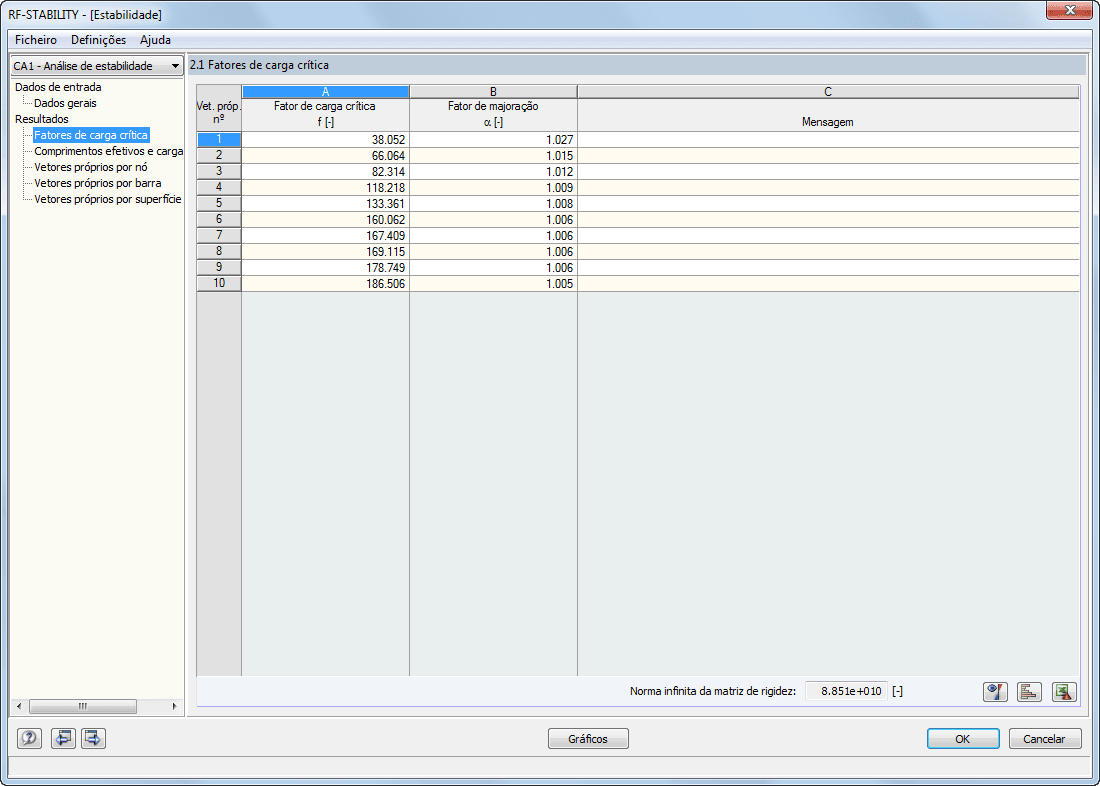The width and height of the screenshot is (1100, 786).
Task: Click the cell with value 1.009
Action: coord(493,187)
